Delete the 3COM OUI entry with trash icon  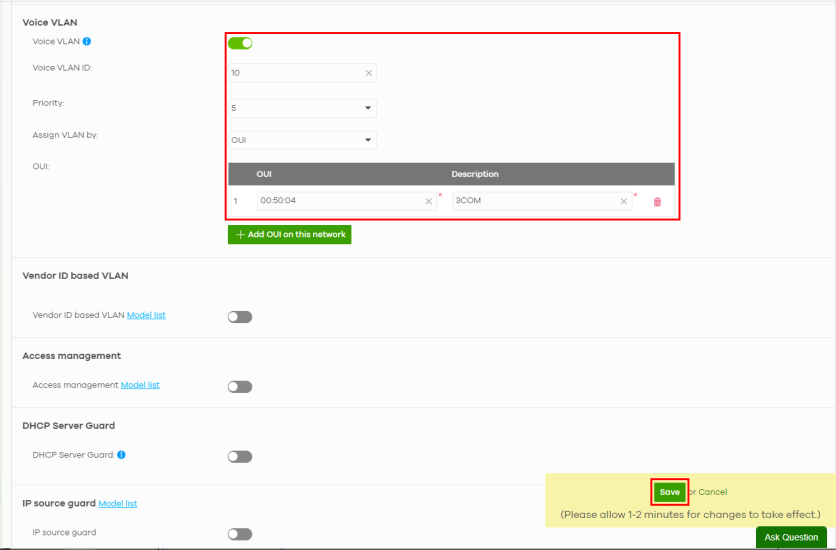[x=657, y=201]
